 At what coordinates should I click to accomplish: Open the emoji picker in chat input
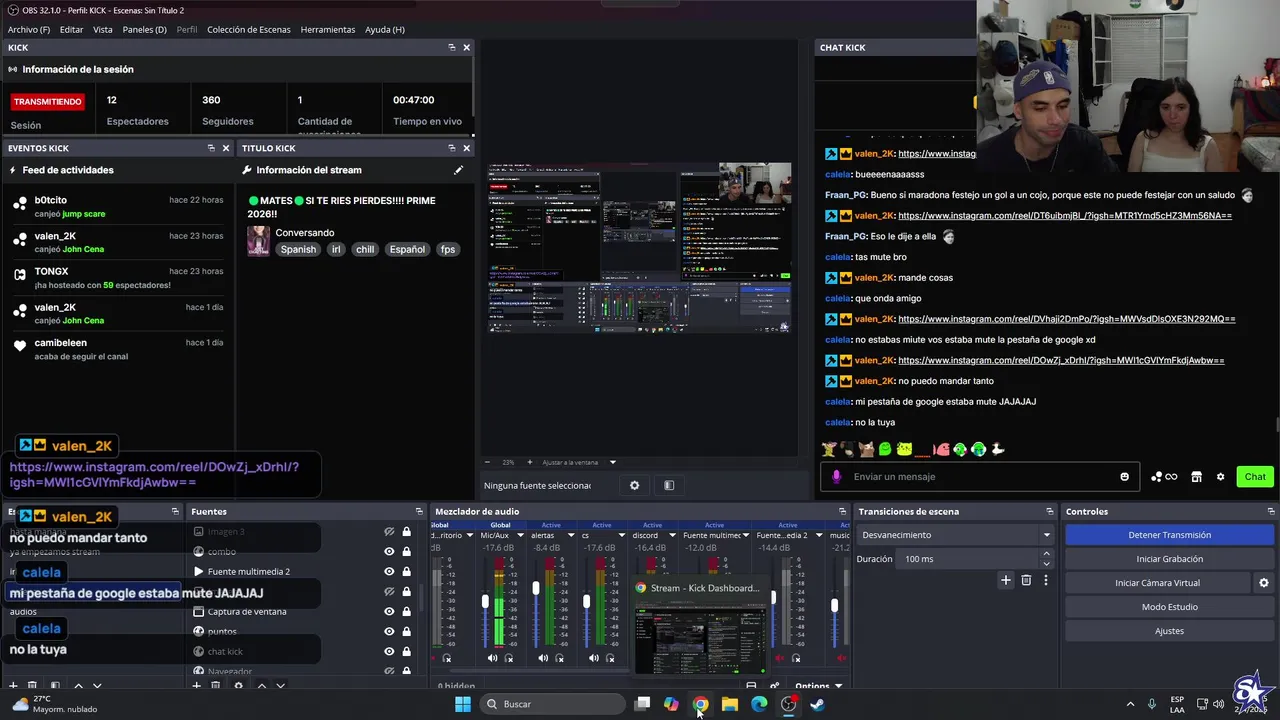[x=1124, y=477]
